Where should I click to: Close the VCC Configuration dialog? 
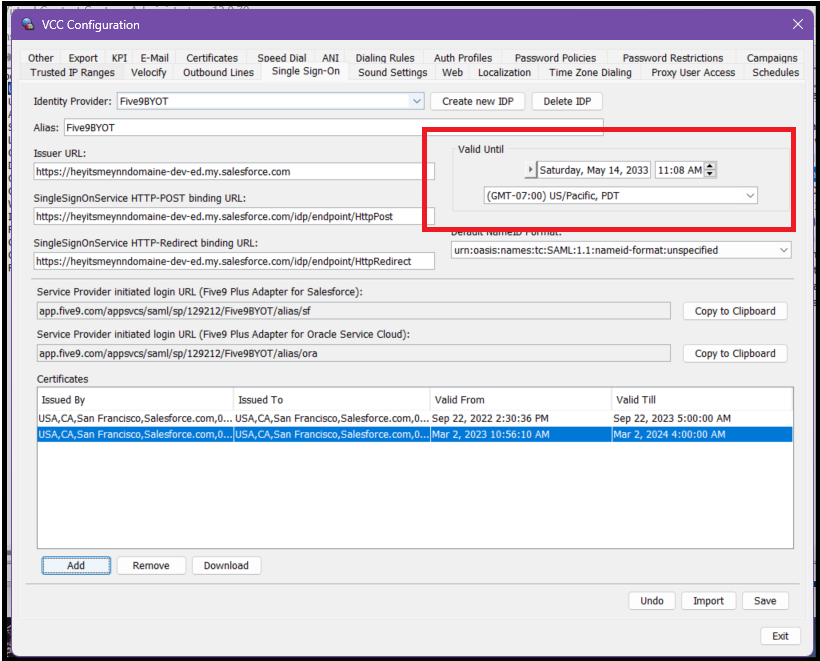point(798,24)
